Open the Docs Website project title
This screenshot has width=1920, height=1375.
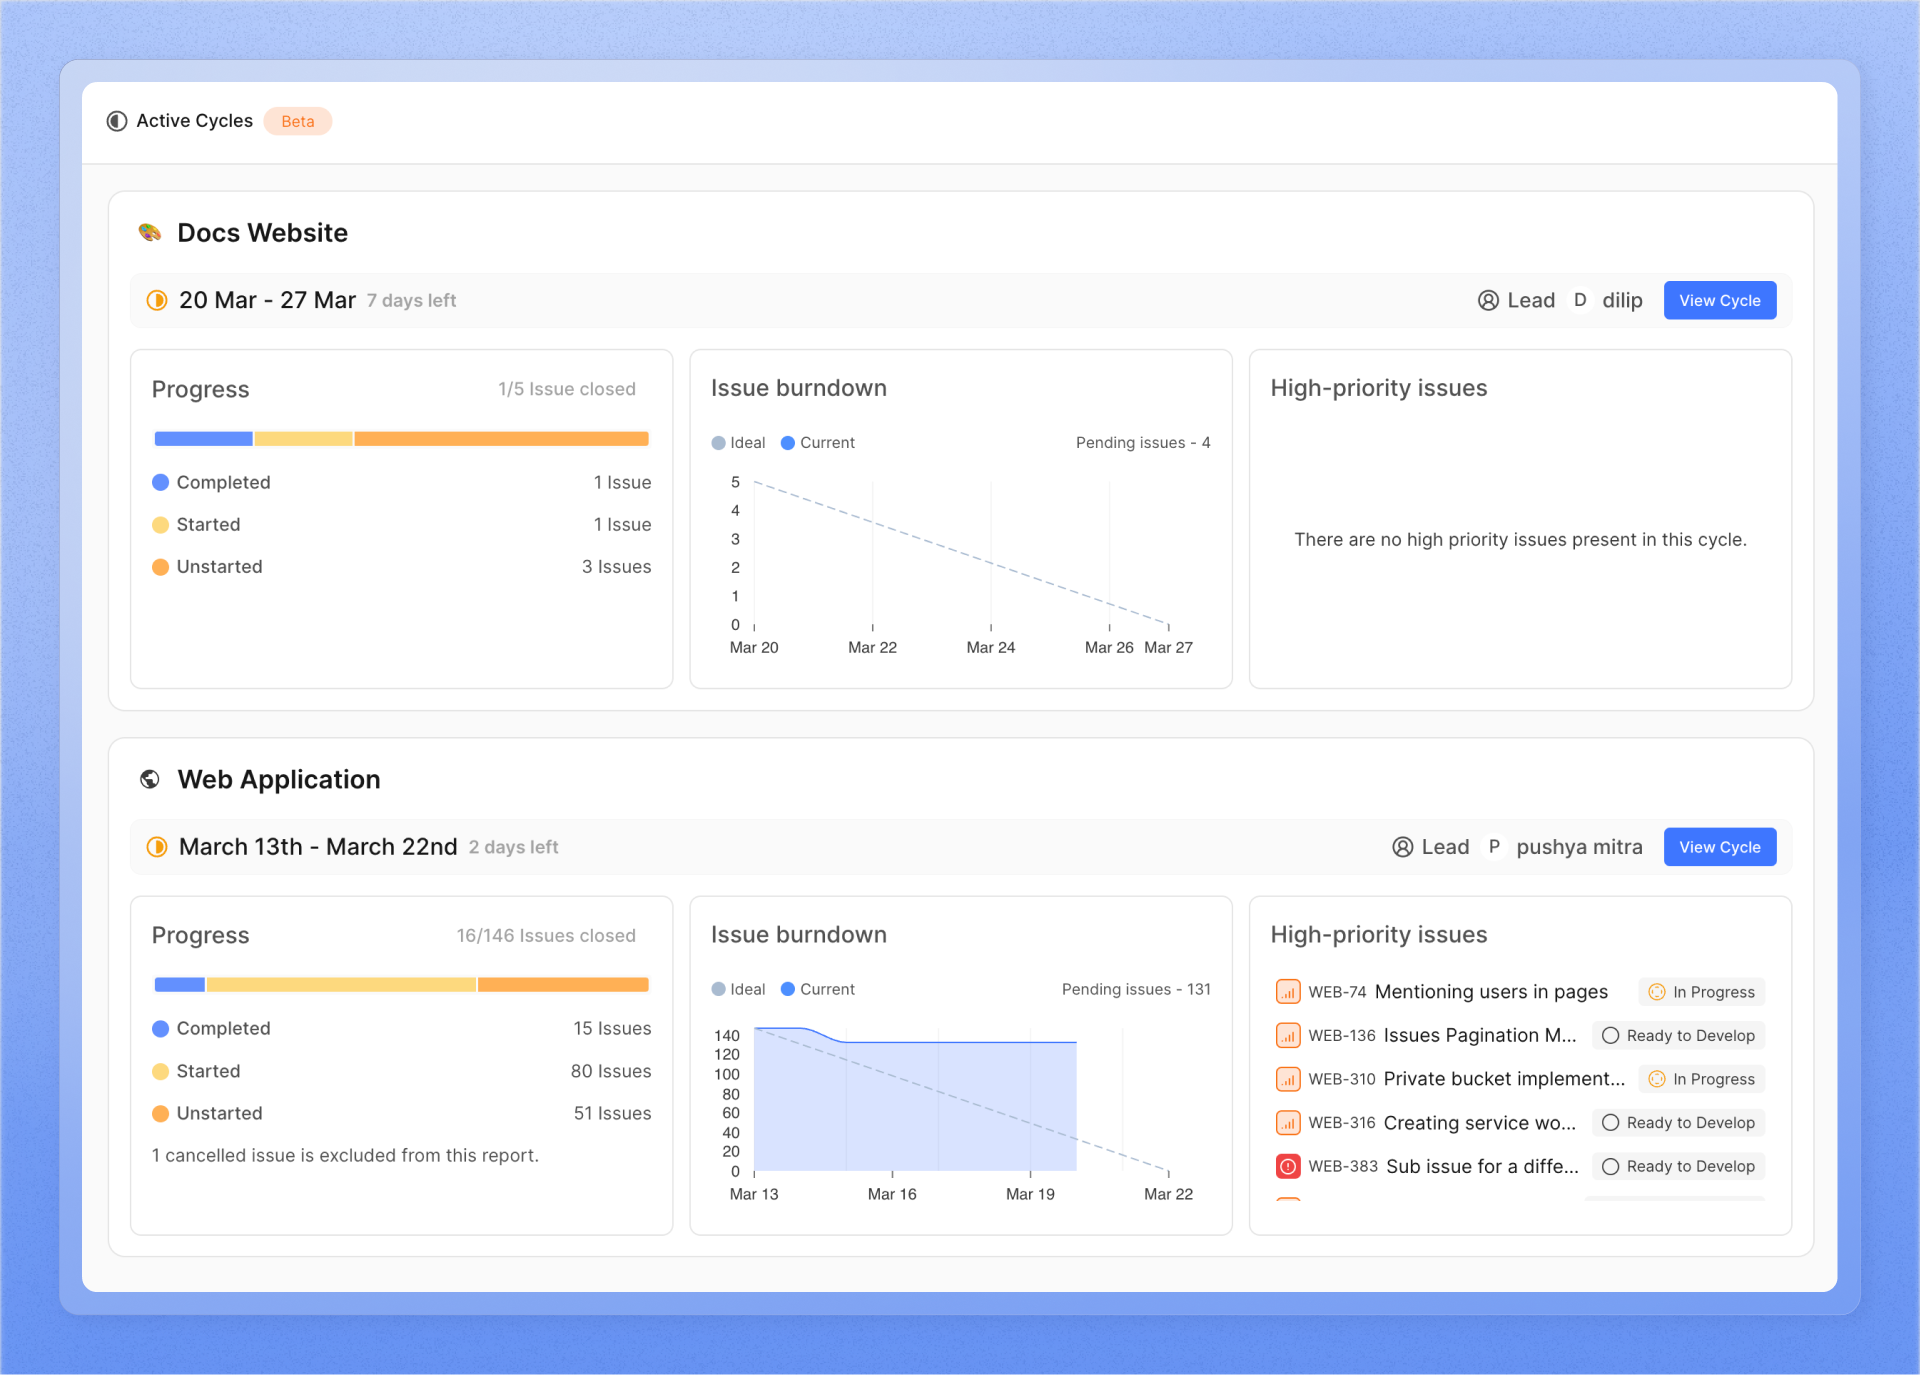pyautogui.click(x=262, y=233)
